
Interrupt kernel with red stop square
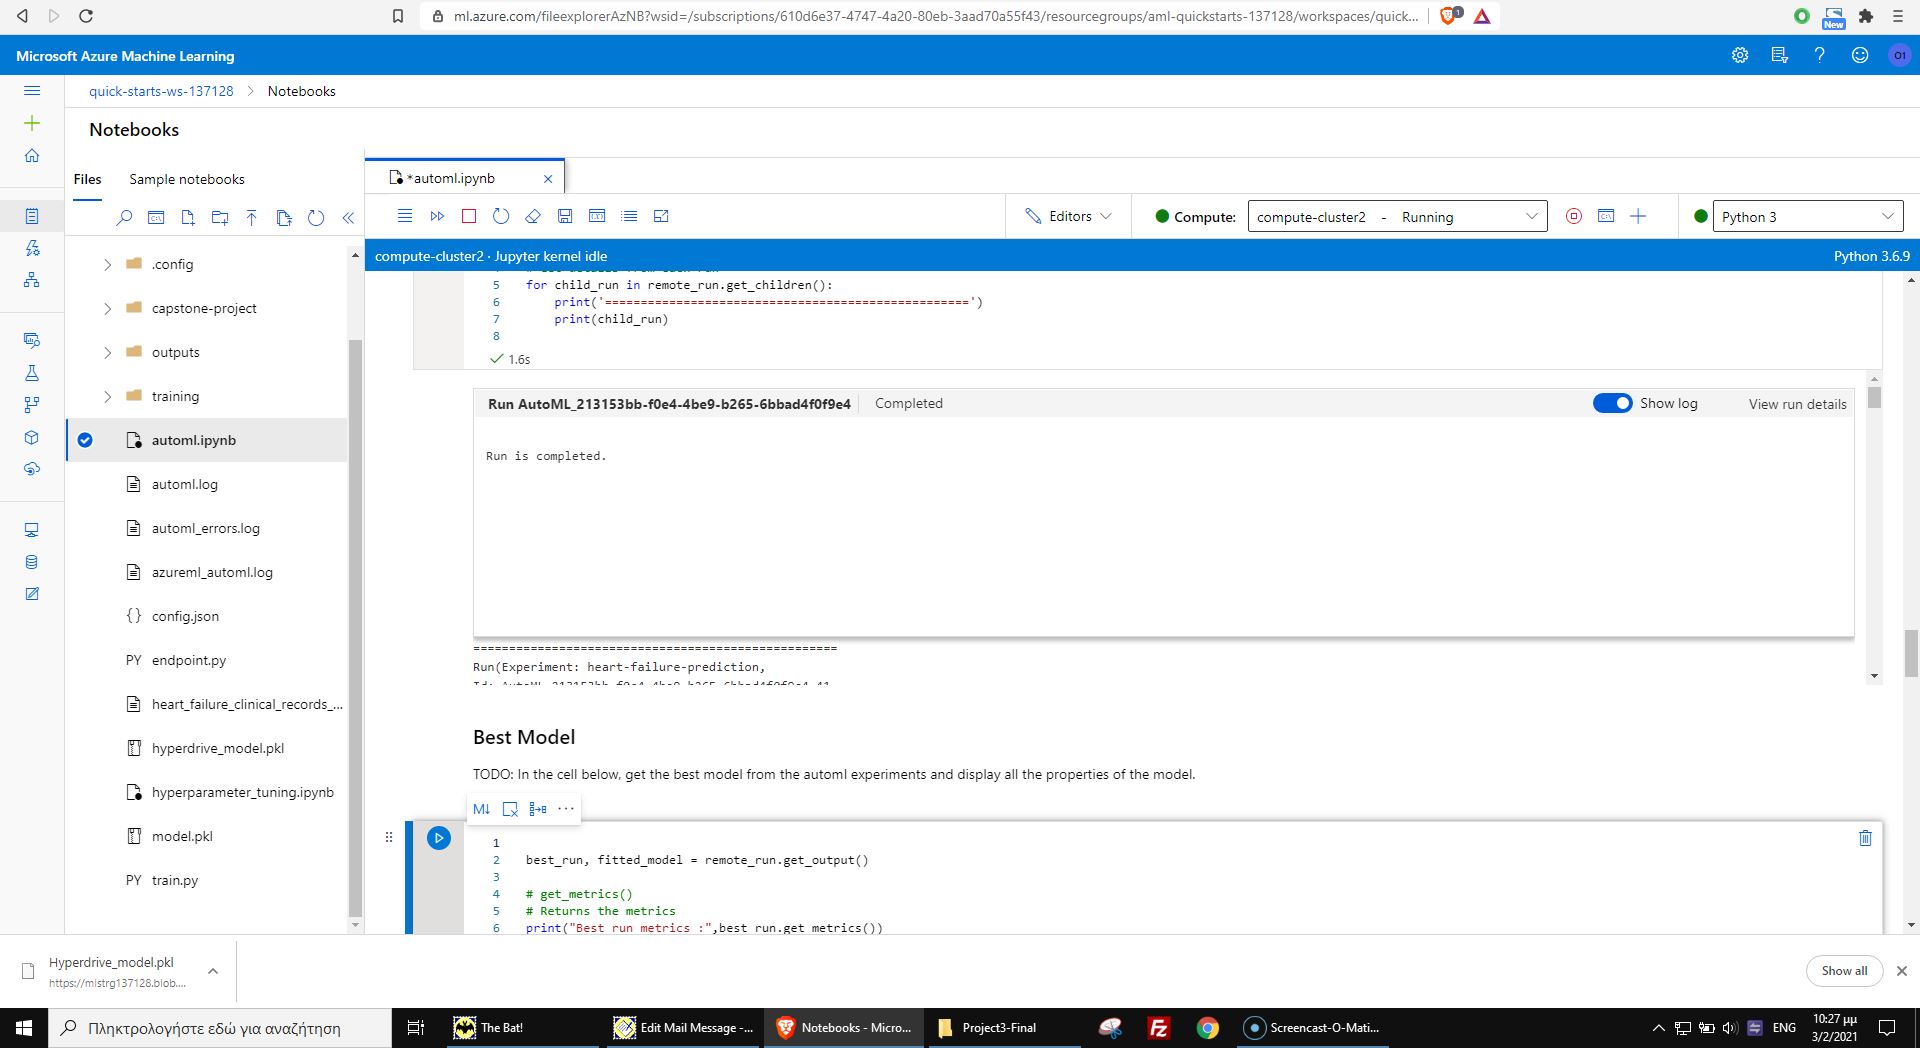pyautogui.click(x=469, y=216)
